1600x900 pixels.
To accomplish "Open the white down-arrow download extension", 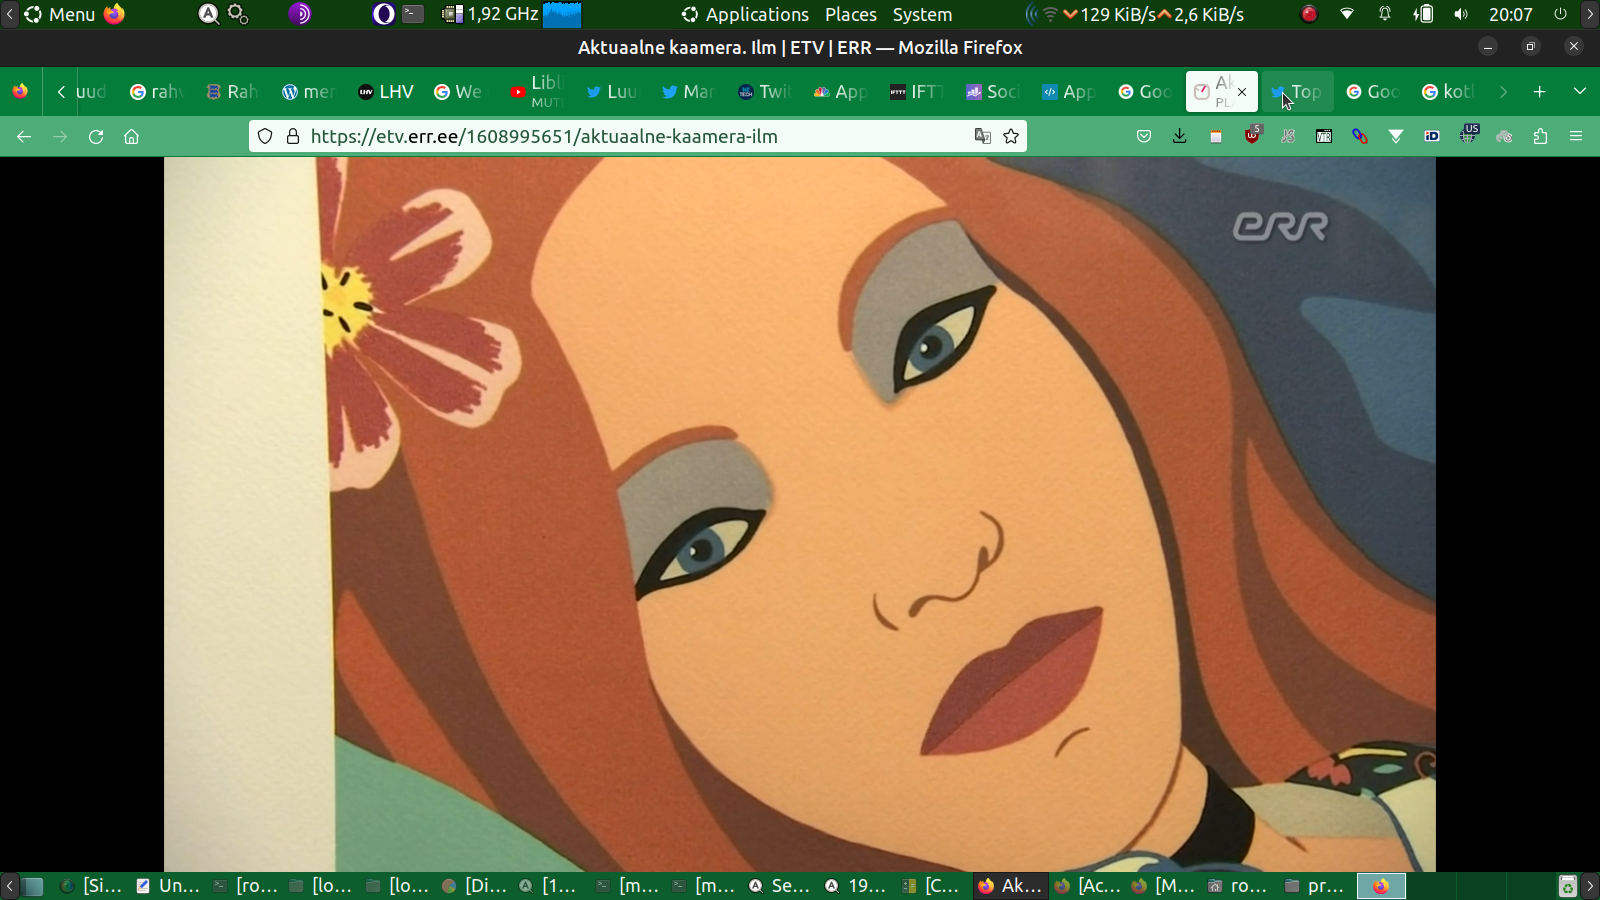I will 1396,137.
